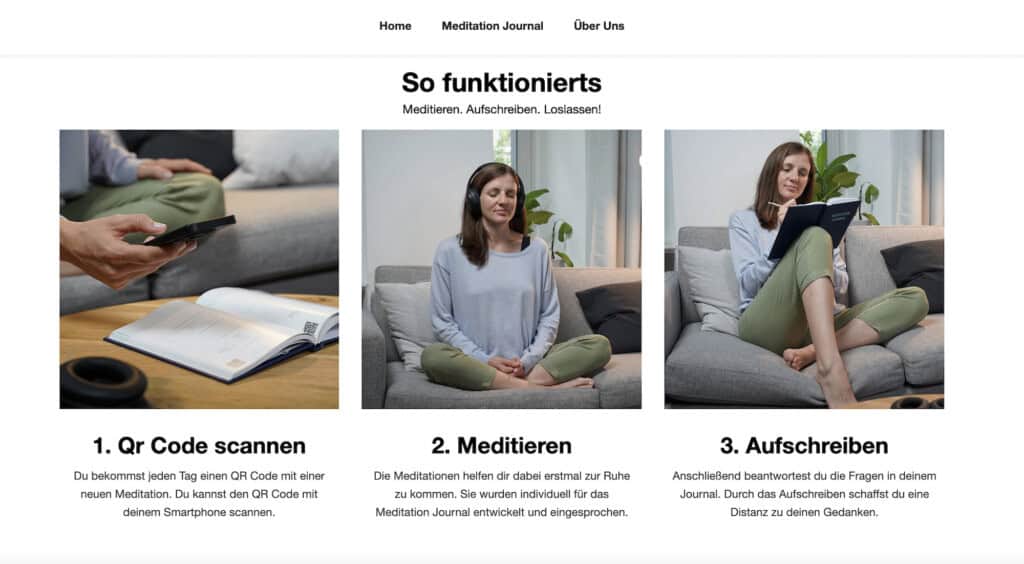Open the QR code scanning photo
The width and height of the screenshot is (1024, 564).
pyautogui.click(x=199, y=269)
